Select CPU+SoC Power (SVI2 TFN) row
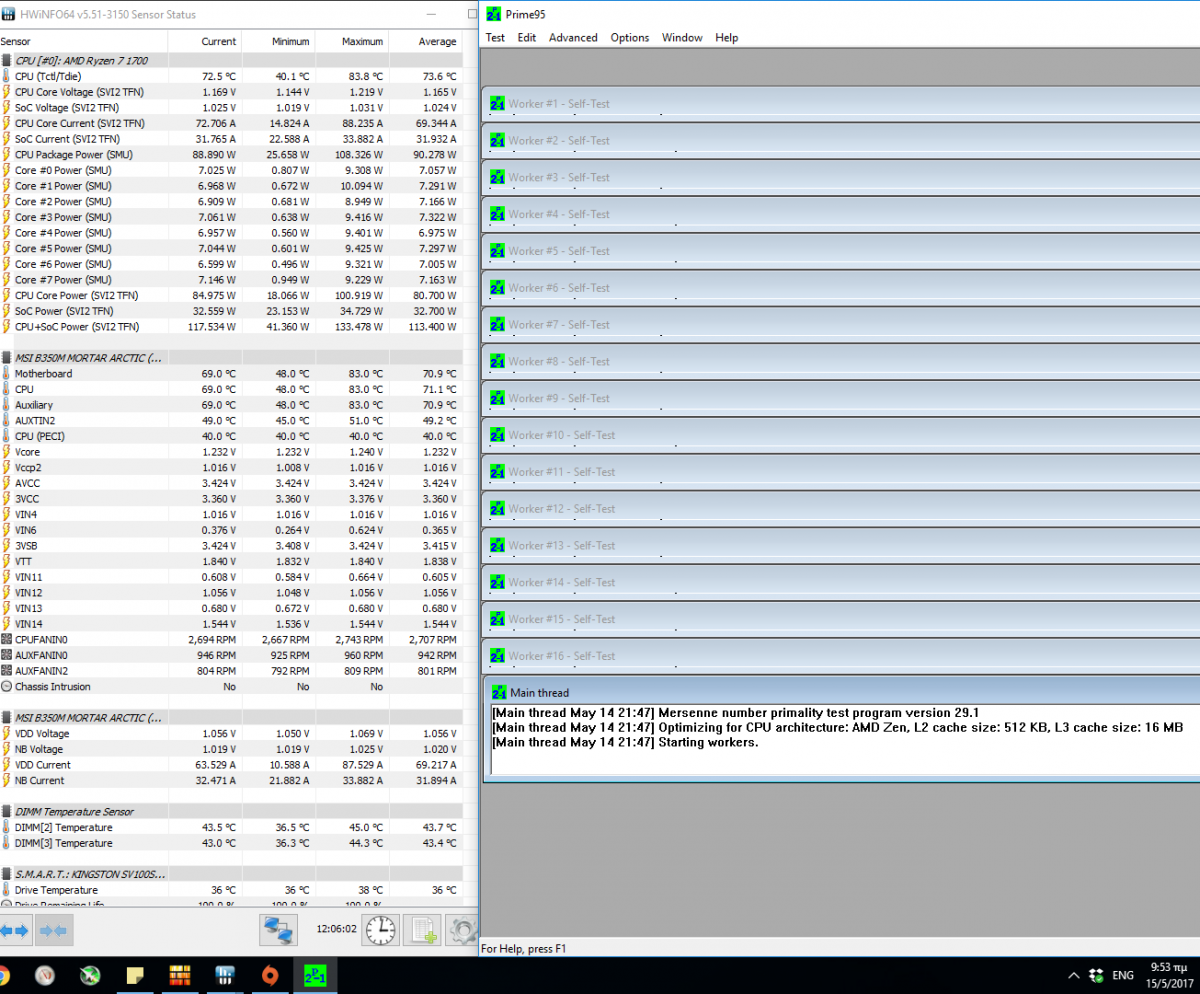The height and width of the screenshot is (994, 1200). pos(230,326)
